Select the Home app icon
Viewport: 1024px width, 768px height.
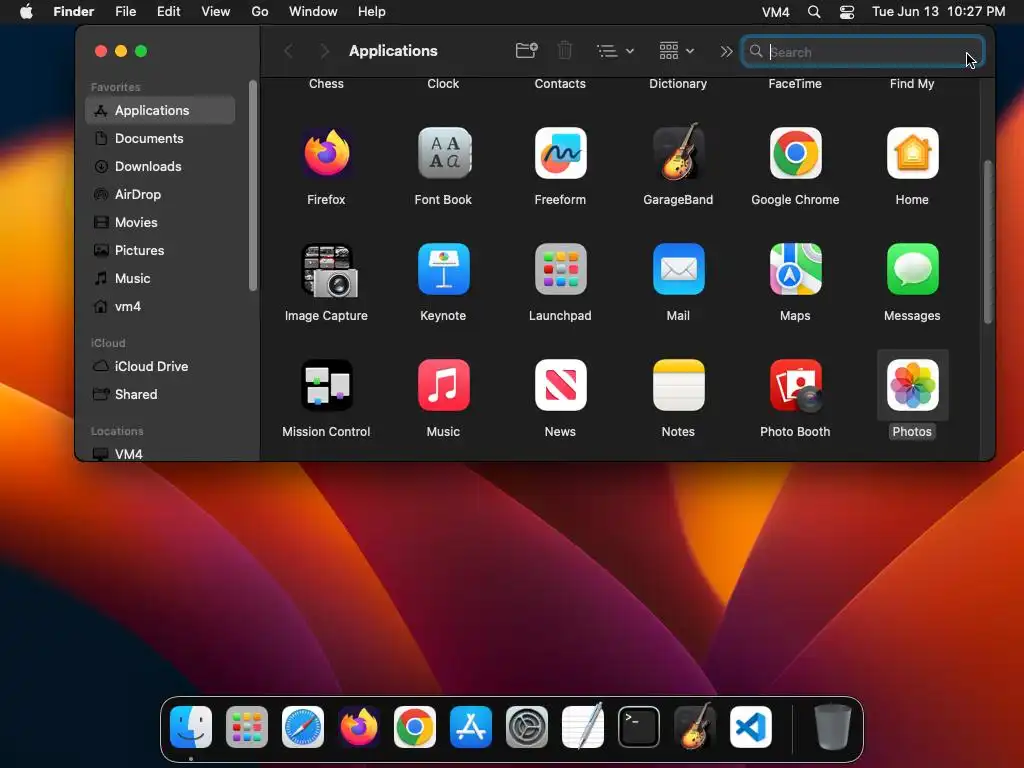pyautogui.click(x=912, y=153)
